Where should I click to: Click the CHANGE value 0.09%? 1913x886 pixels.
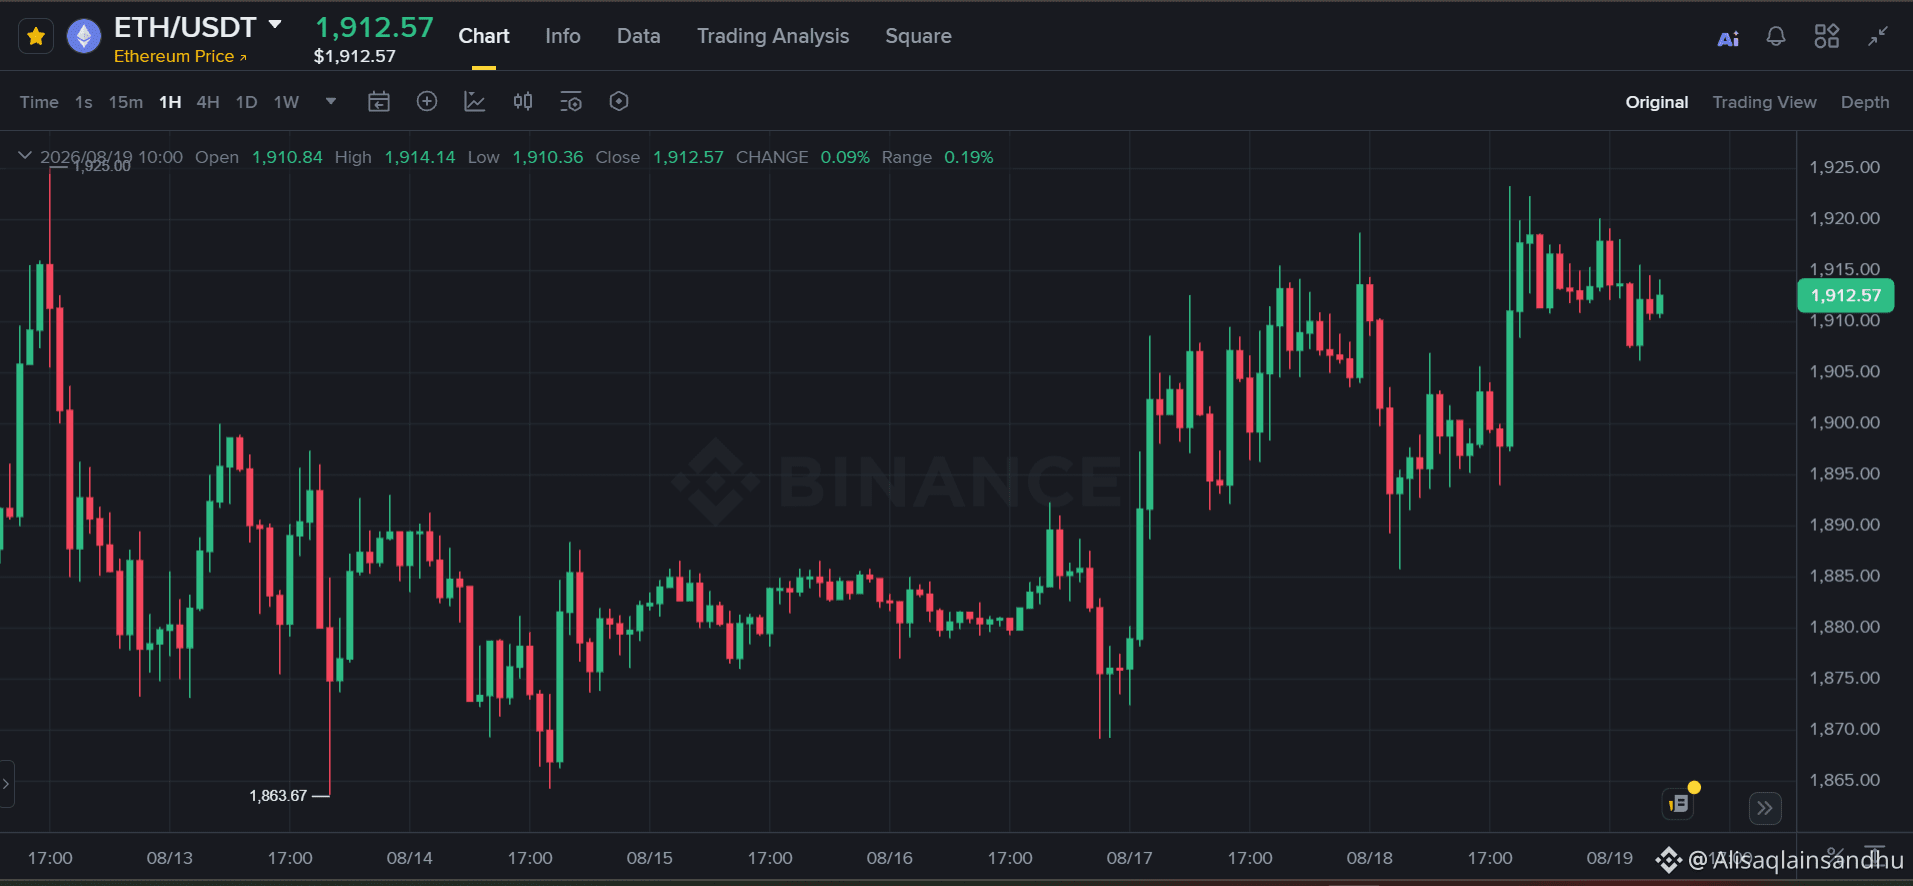point(845,157)
